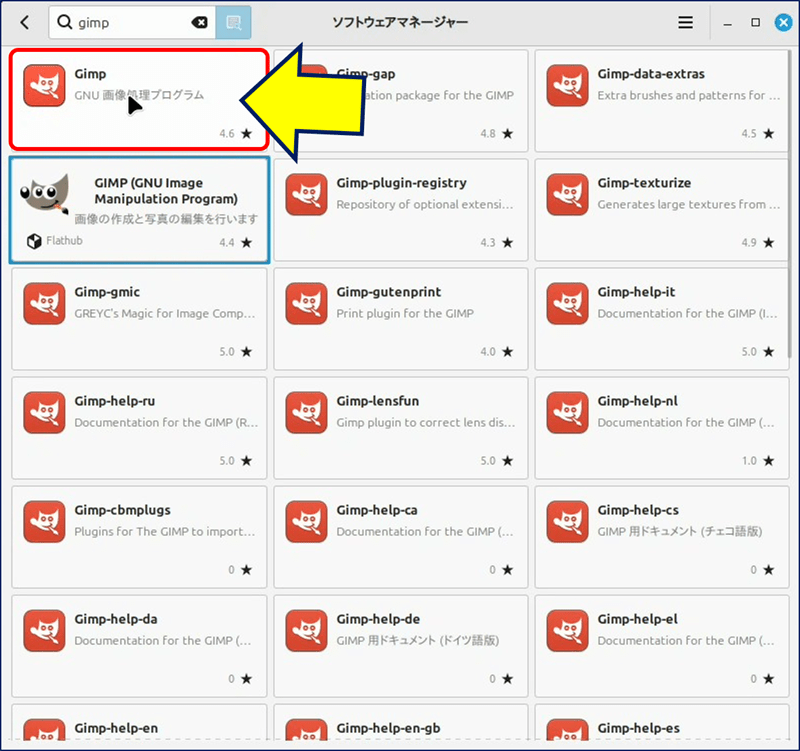
Task: Click the text "画像の作成と写真の編集を行います"
Action: (x=166, y=219)
